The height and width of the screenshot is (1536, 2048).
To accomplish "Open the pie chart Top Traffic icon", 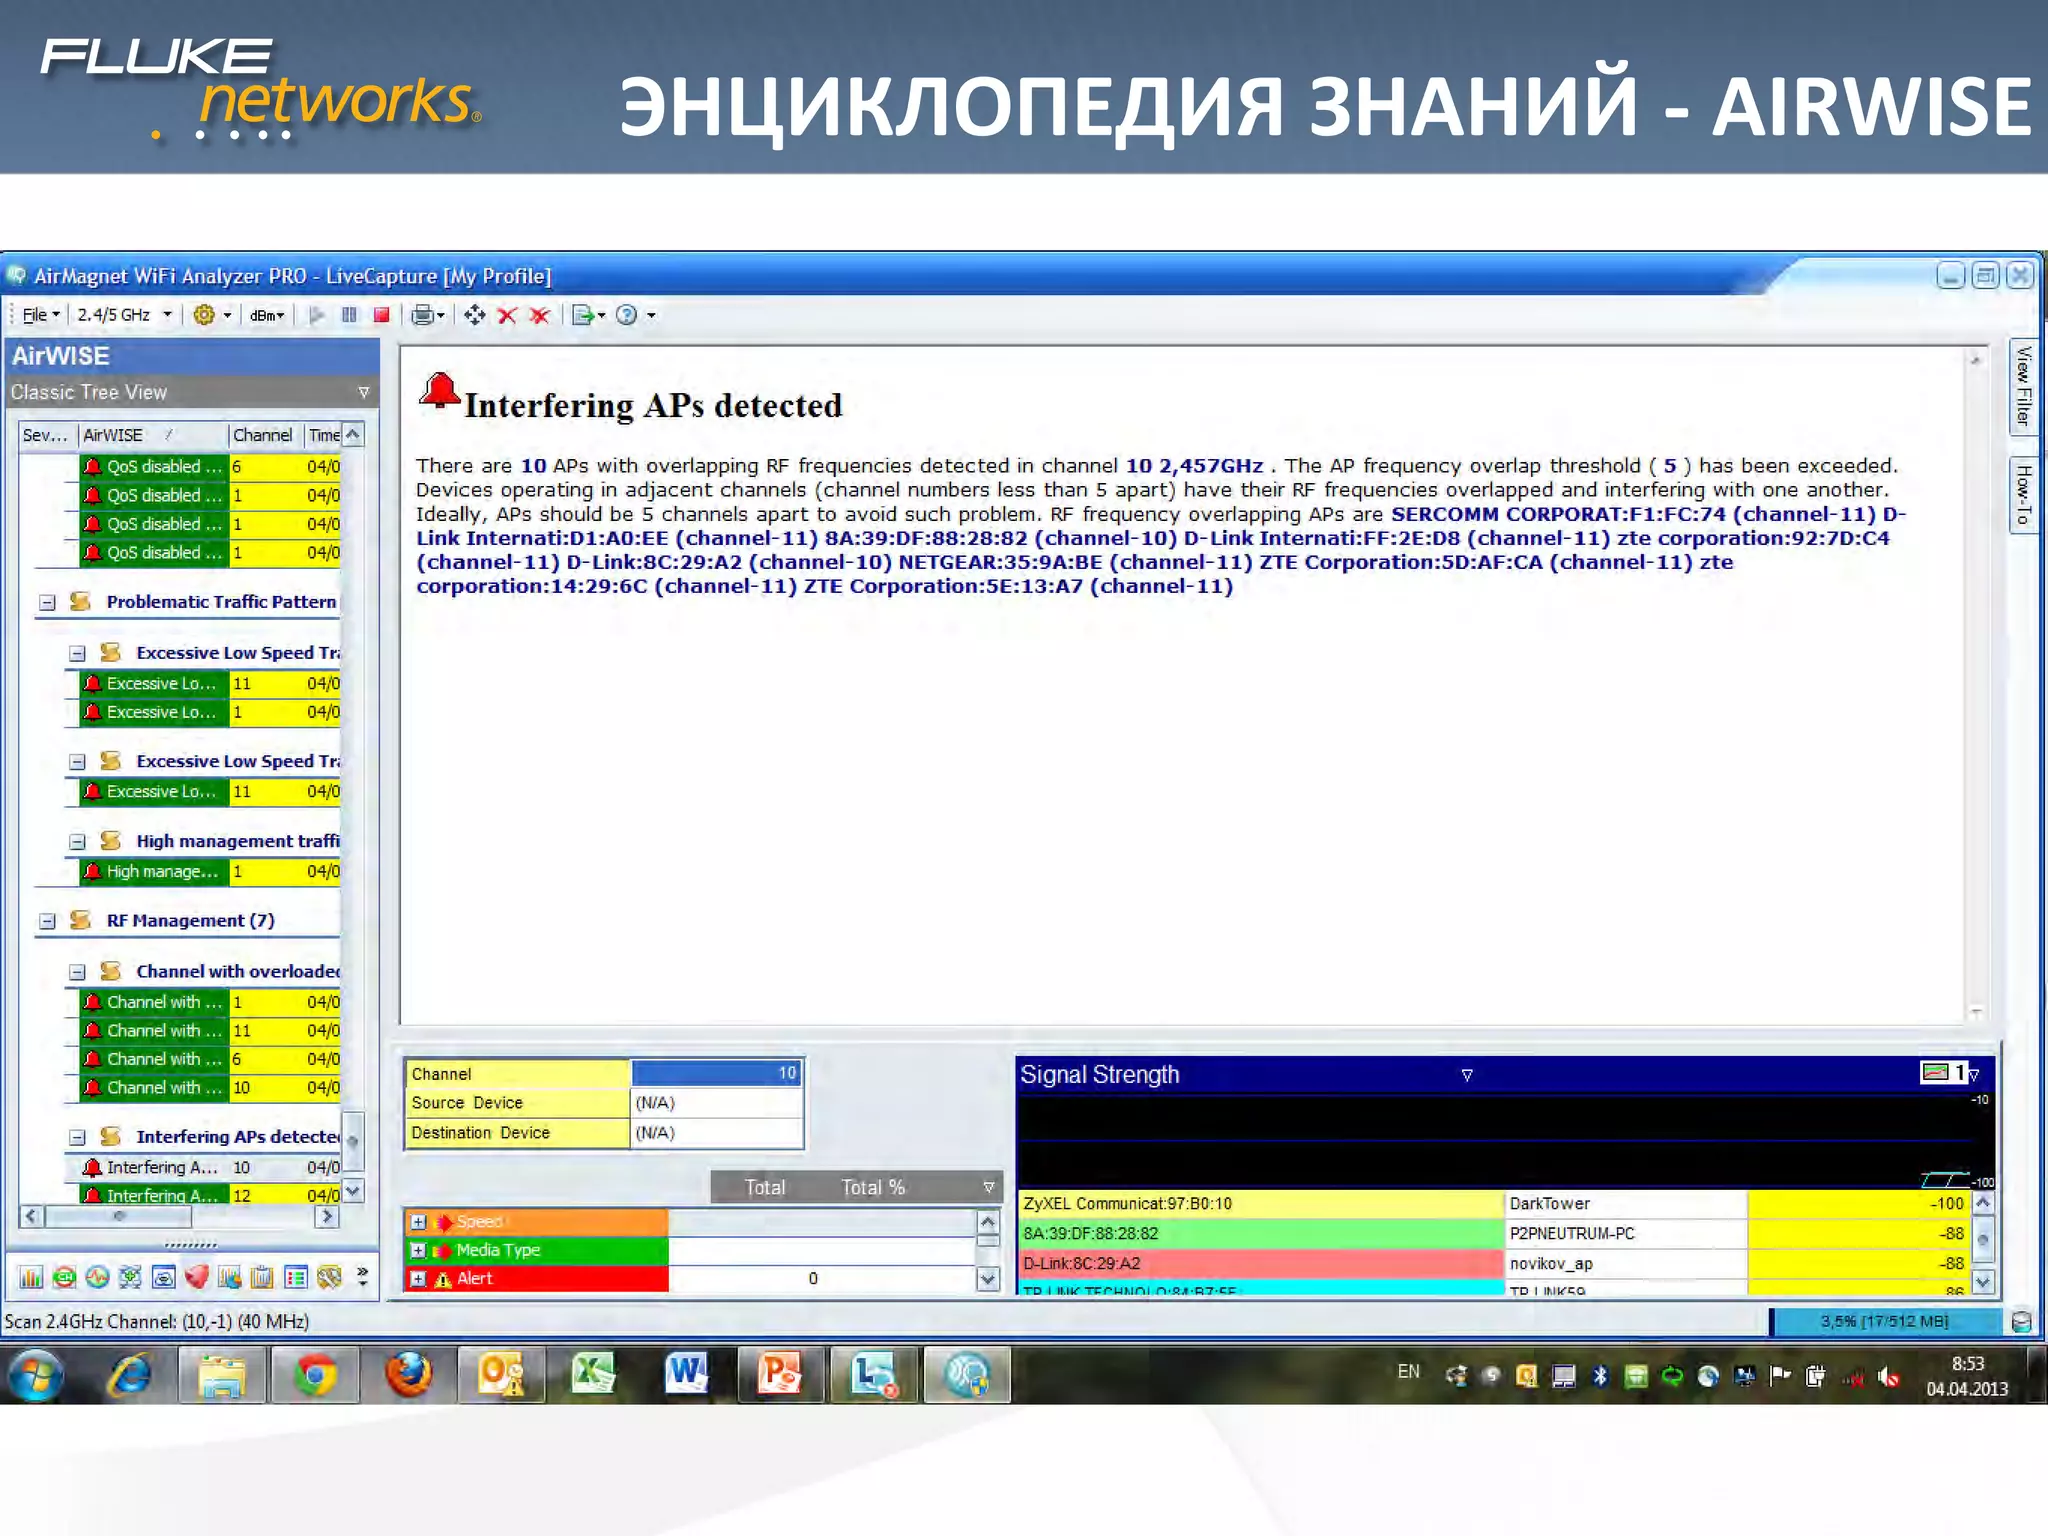I will pos(230,1277).
